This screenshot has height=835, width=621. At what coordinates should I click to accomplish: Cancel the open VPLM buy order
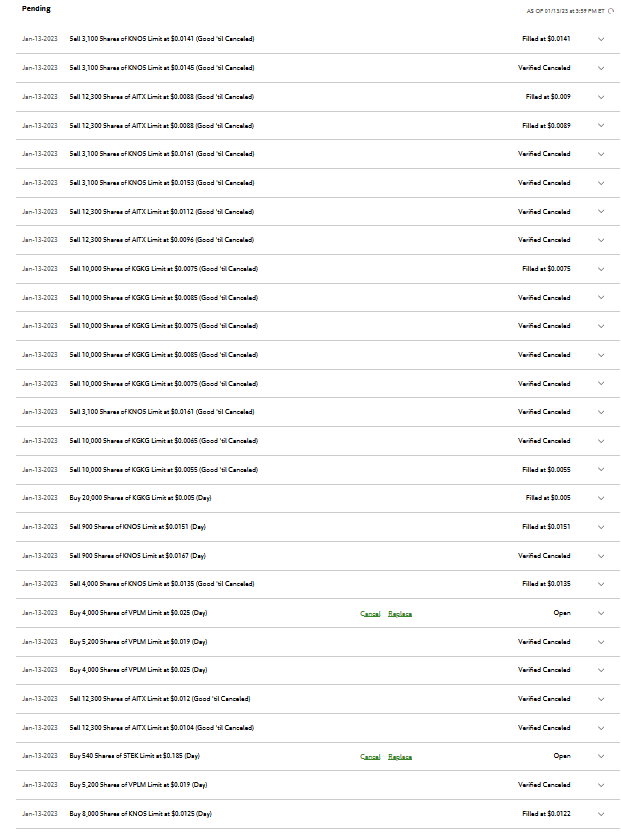pyautogui.click(x=370, y=613)
